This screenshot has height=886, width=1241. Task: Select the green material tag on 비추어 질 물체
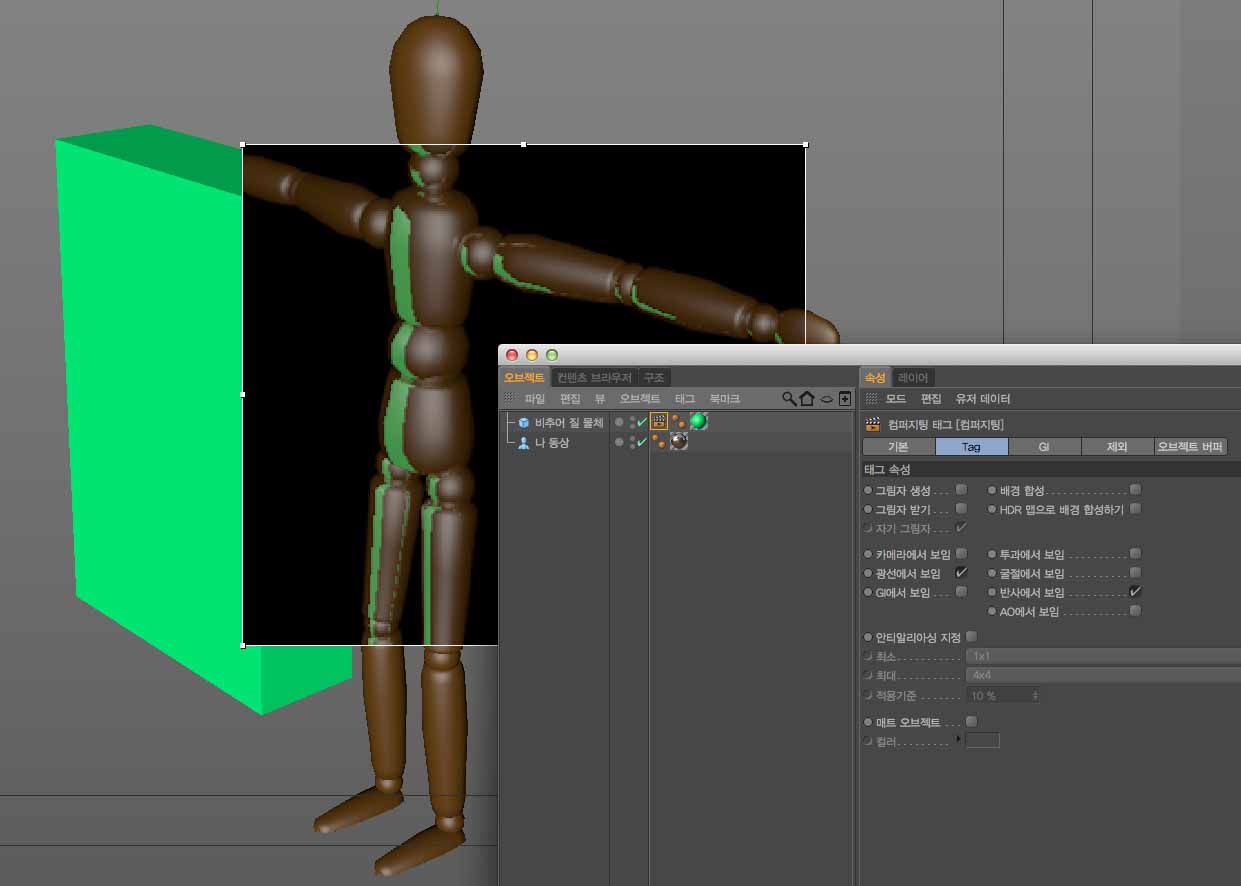[x=698, y=422]
